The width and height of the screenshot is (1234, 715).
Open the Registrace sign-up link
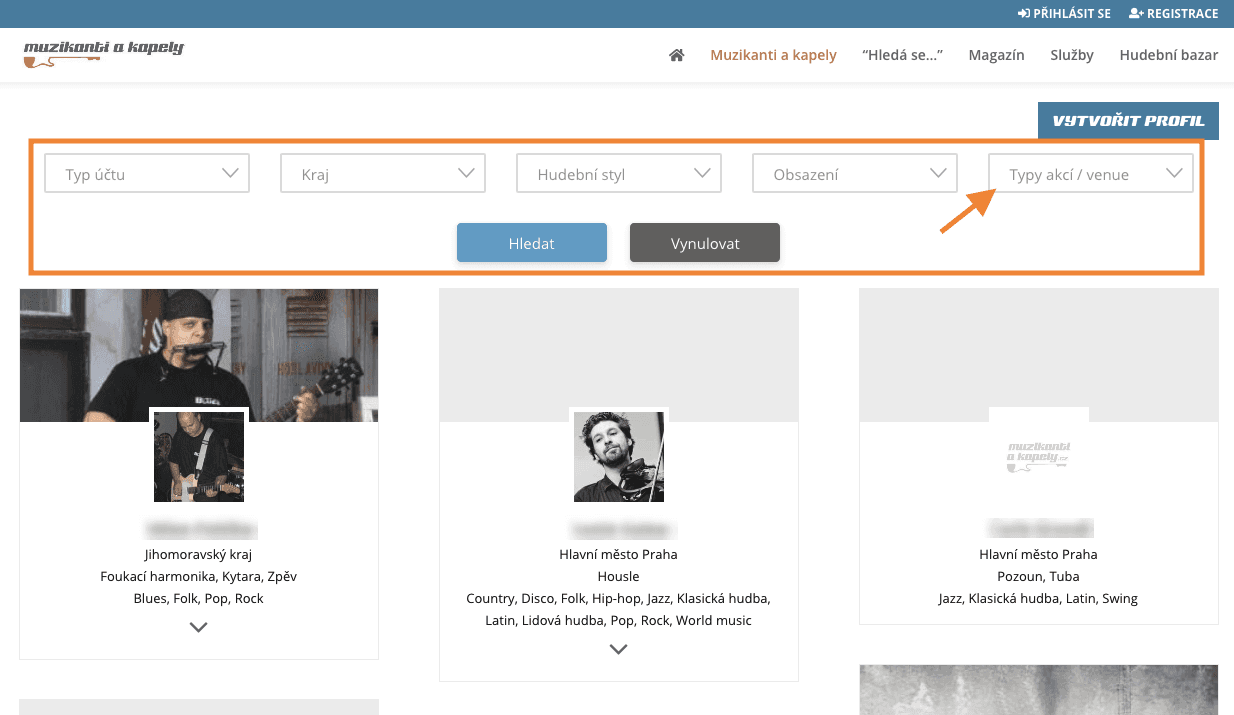click(1173, 14)
